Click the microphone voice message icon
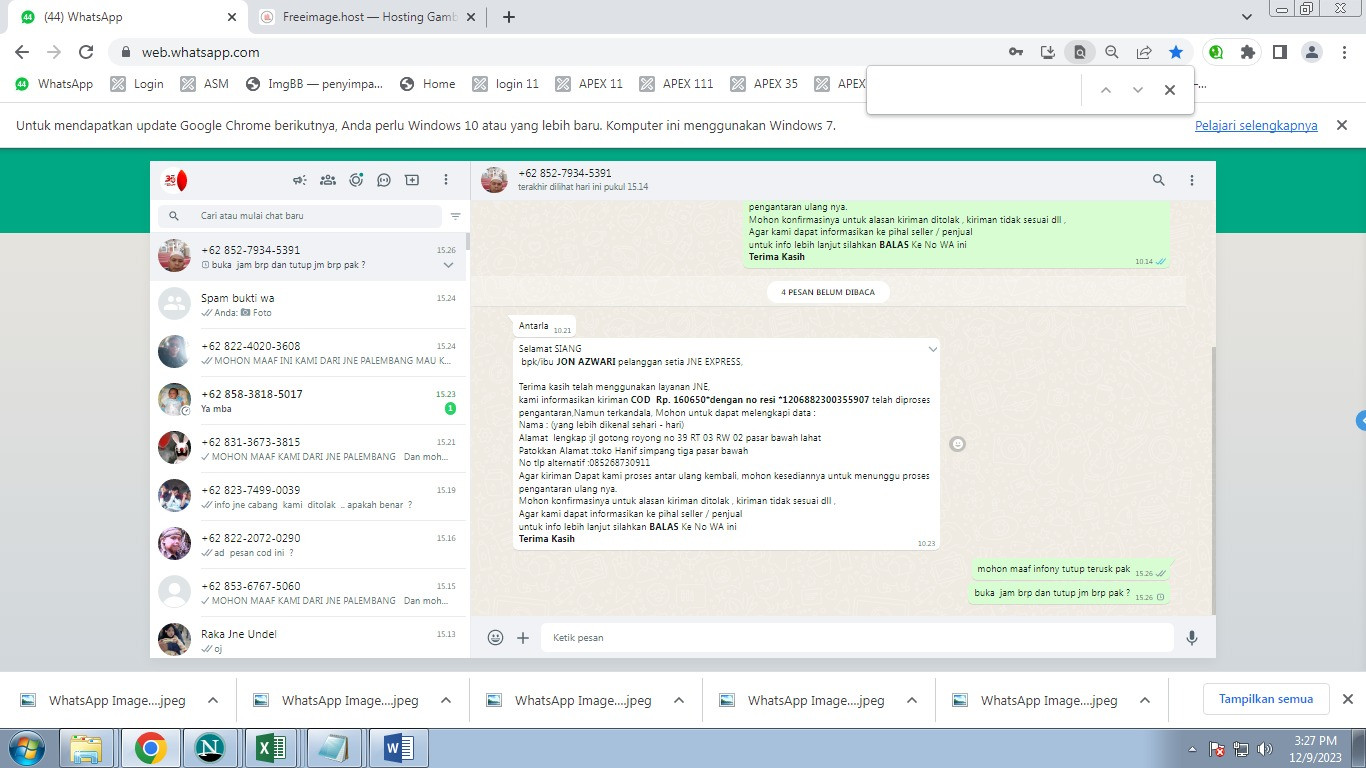Screen dimensions: 1366x768 (1192, 637)
